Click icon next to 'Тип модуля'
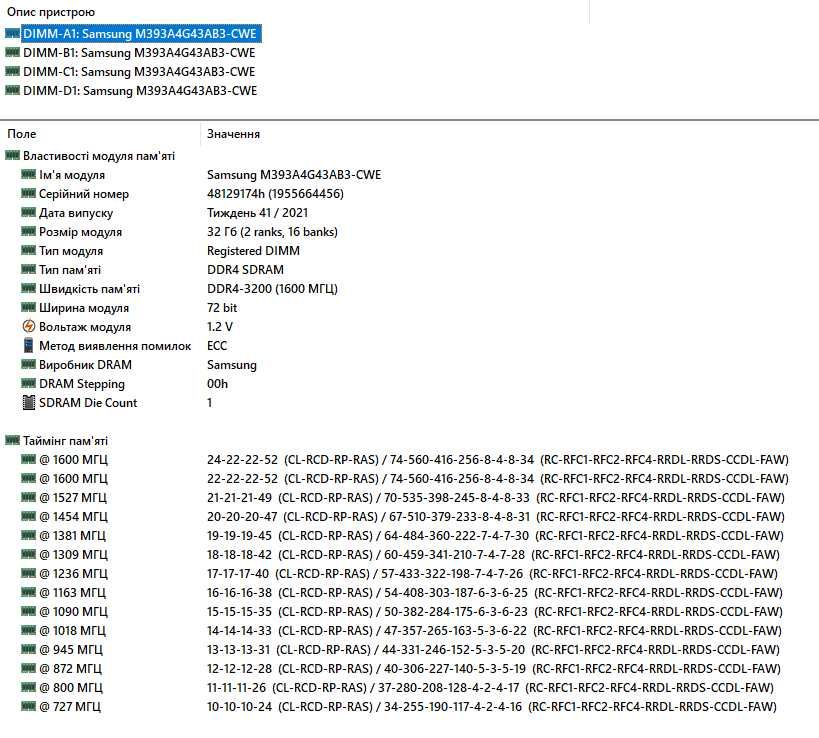The image size is (819, 738). point(28,250)
